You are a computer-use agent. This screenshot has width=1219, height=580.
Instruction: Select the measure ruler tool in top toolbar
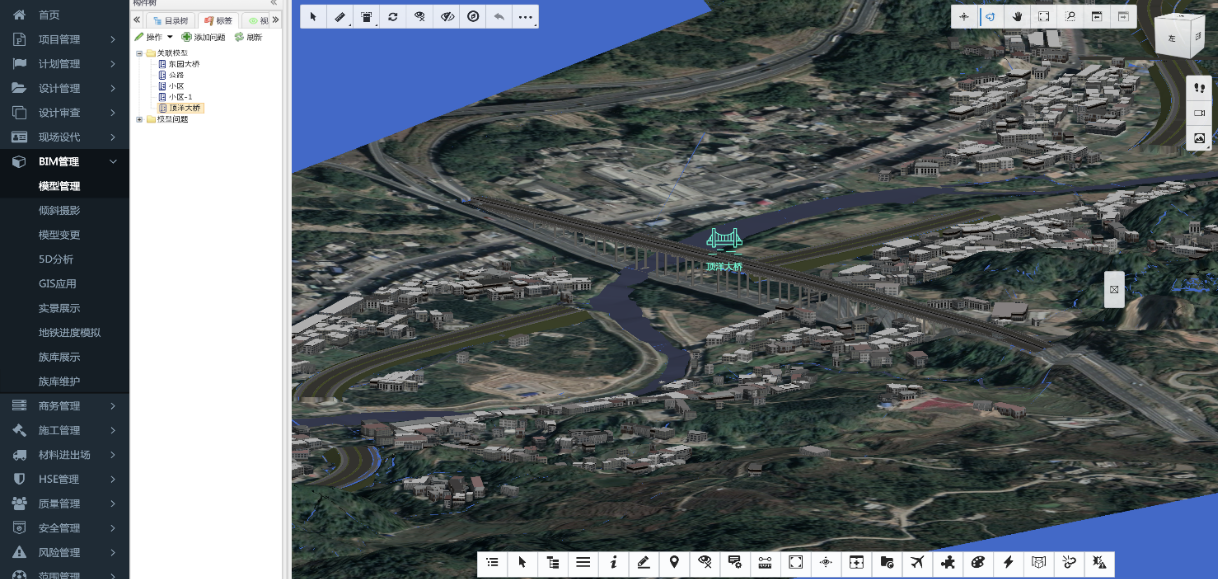[340, 17]
